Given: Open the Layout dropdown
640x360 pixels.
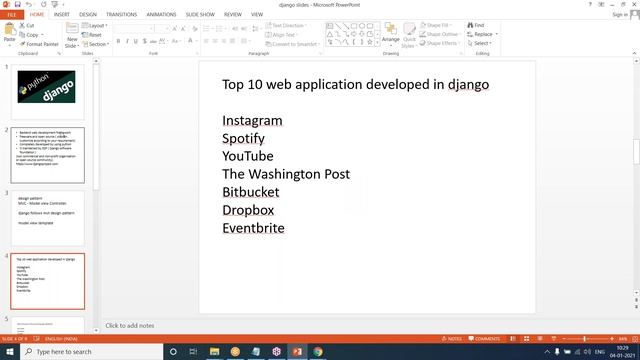Looking at the screenshot, I should click(95, 25).
